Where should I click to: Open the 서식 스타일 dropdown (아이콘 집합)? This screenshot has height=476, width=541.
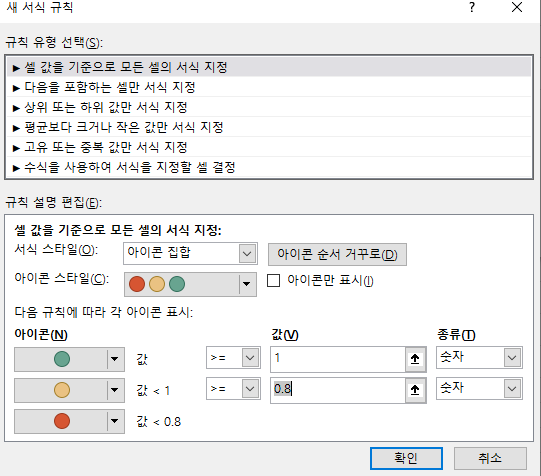click(x=190, y=254)
